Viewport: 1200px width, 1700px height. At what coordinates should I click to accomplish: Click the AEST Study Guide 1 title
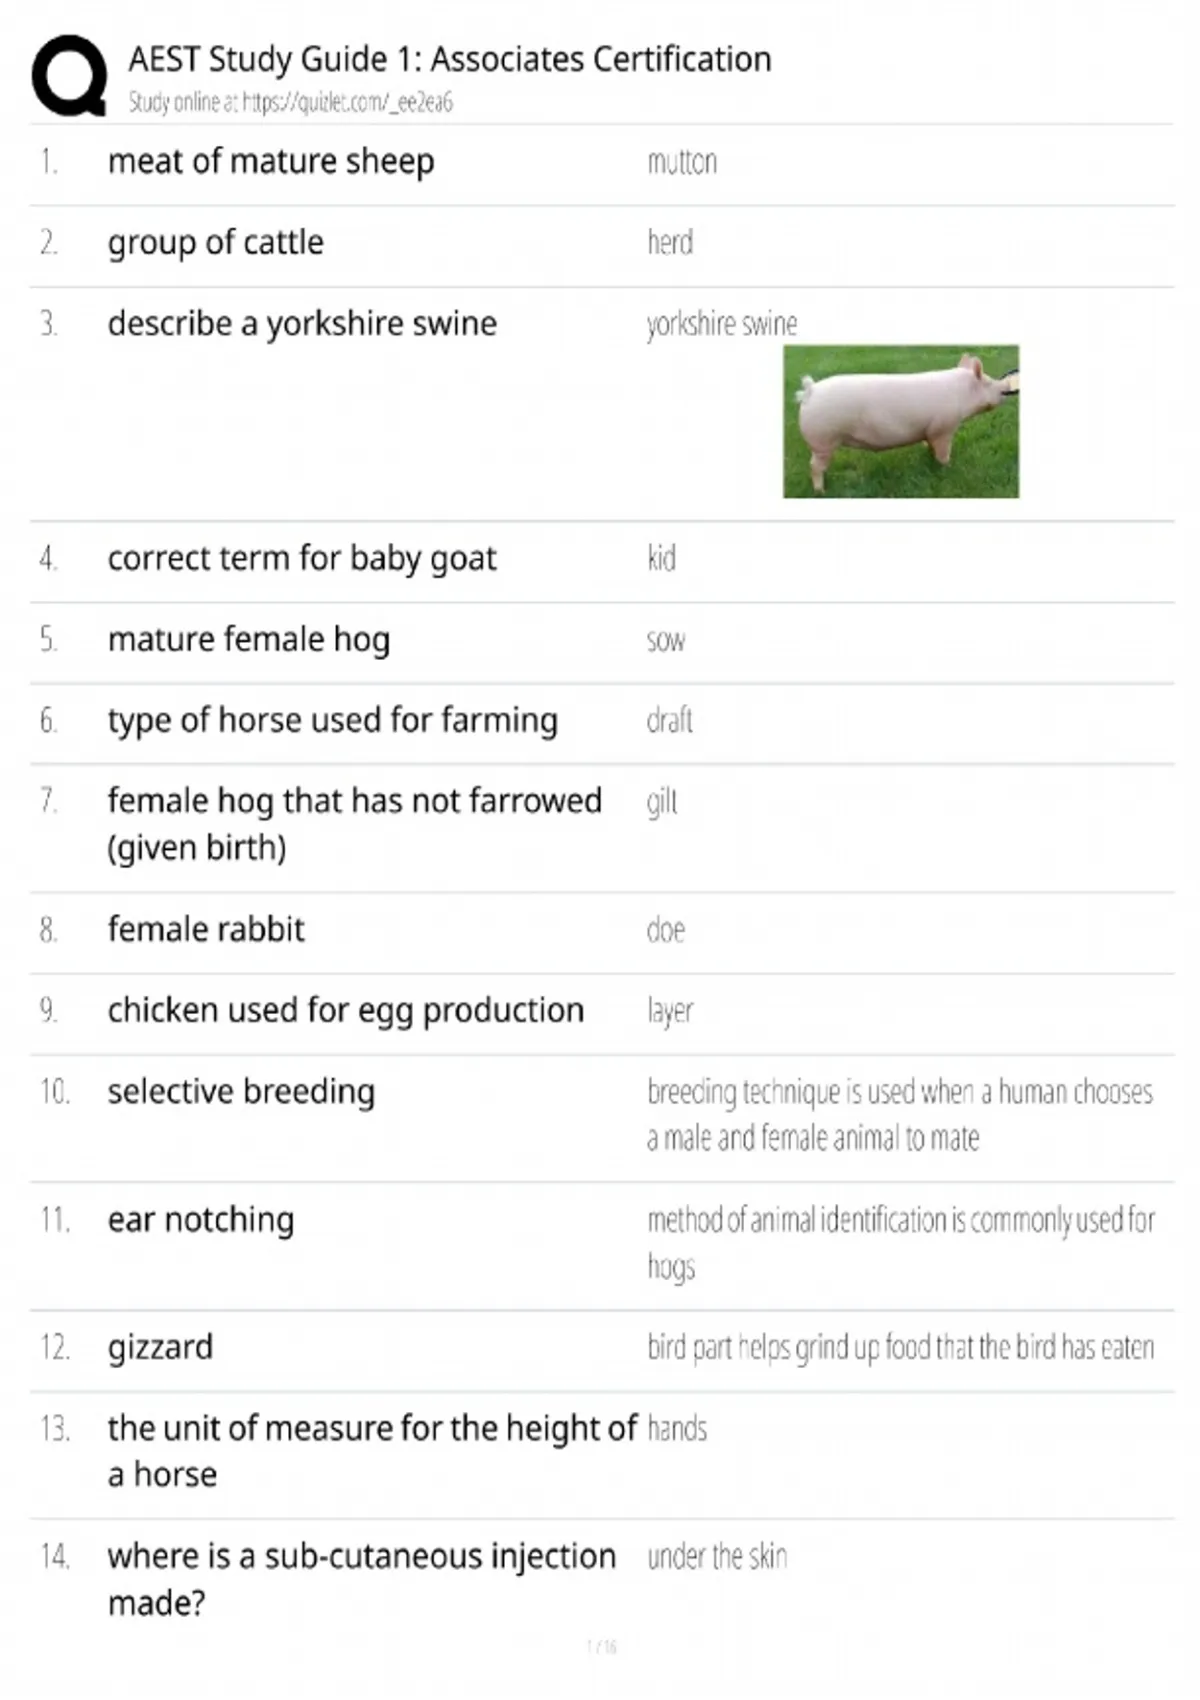[x=449, y=59]
